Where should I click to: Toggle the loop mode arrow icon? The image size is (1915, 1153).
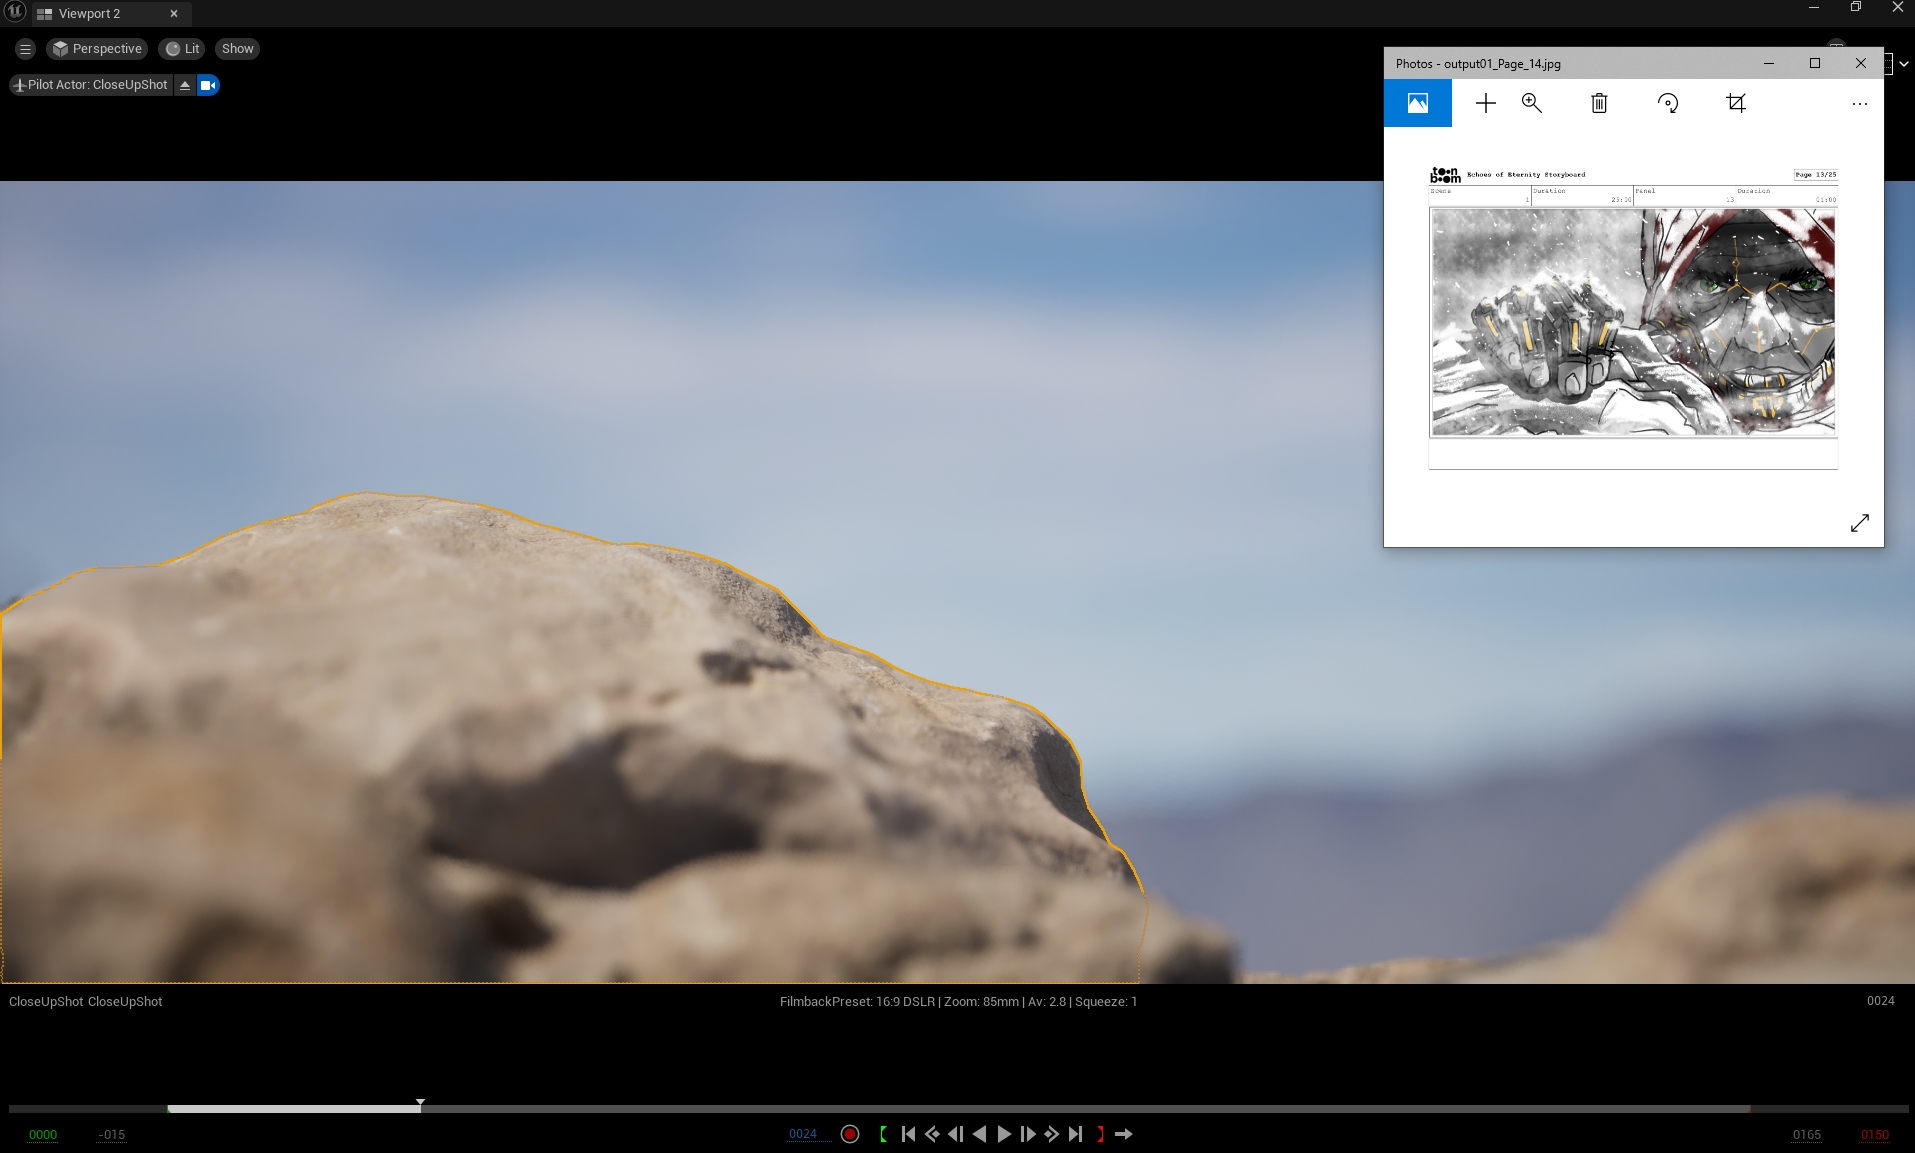coord(1124,1134)
